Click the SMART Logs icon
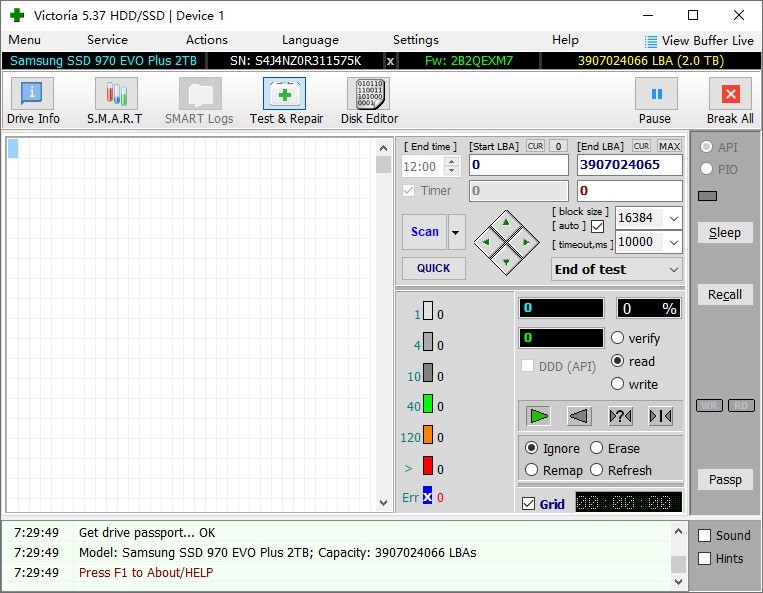Screen dimensions: 763x593 (200, 93)
